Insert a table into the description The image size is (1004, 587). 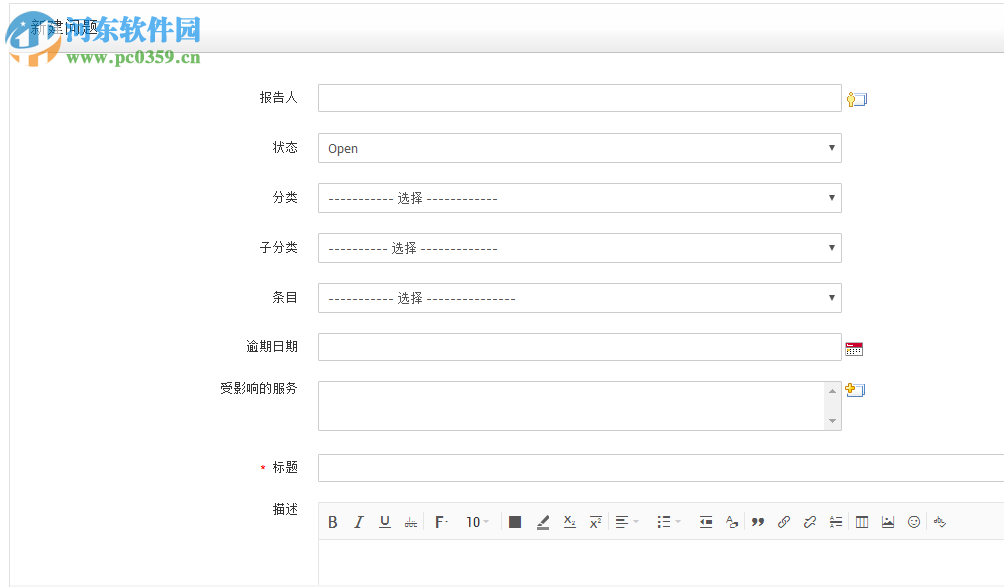861,521
